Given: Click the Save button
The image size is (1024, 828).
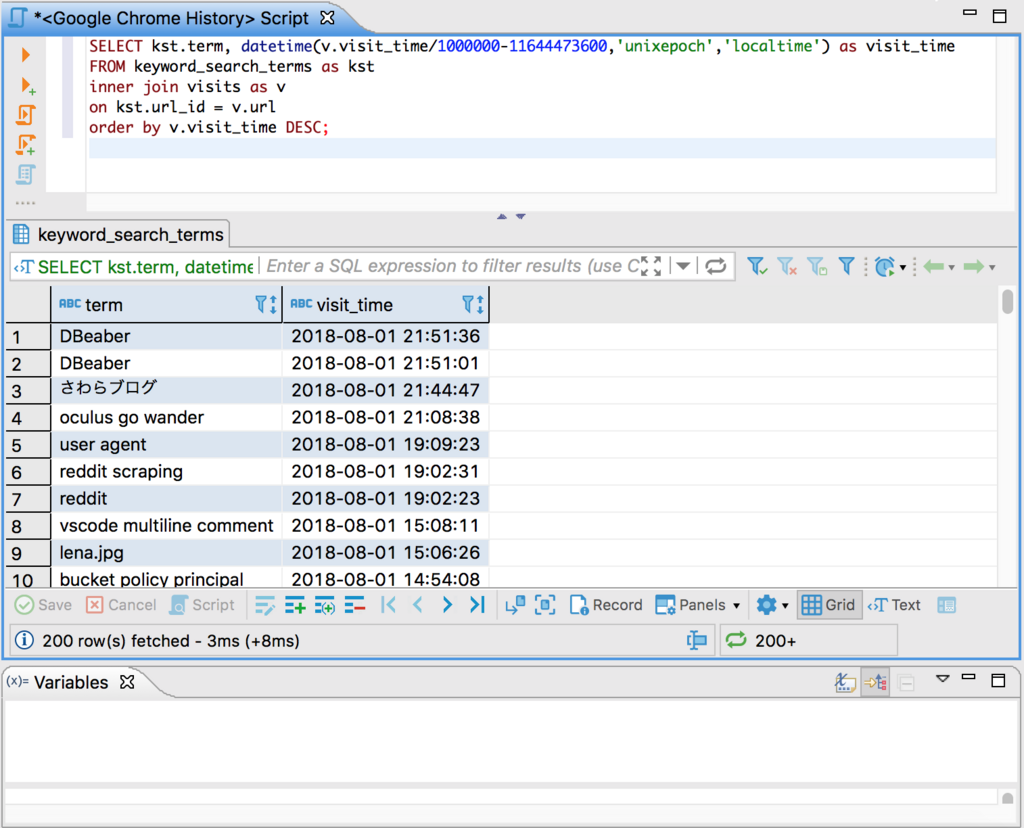Looking at the screenshot, I should coord(43,605).
